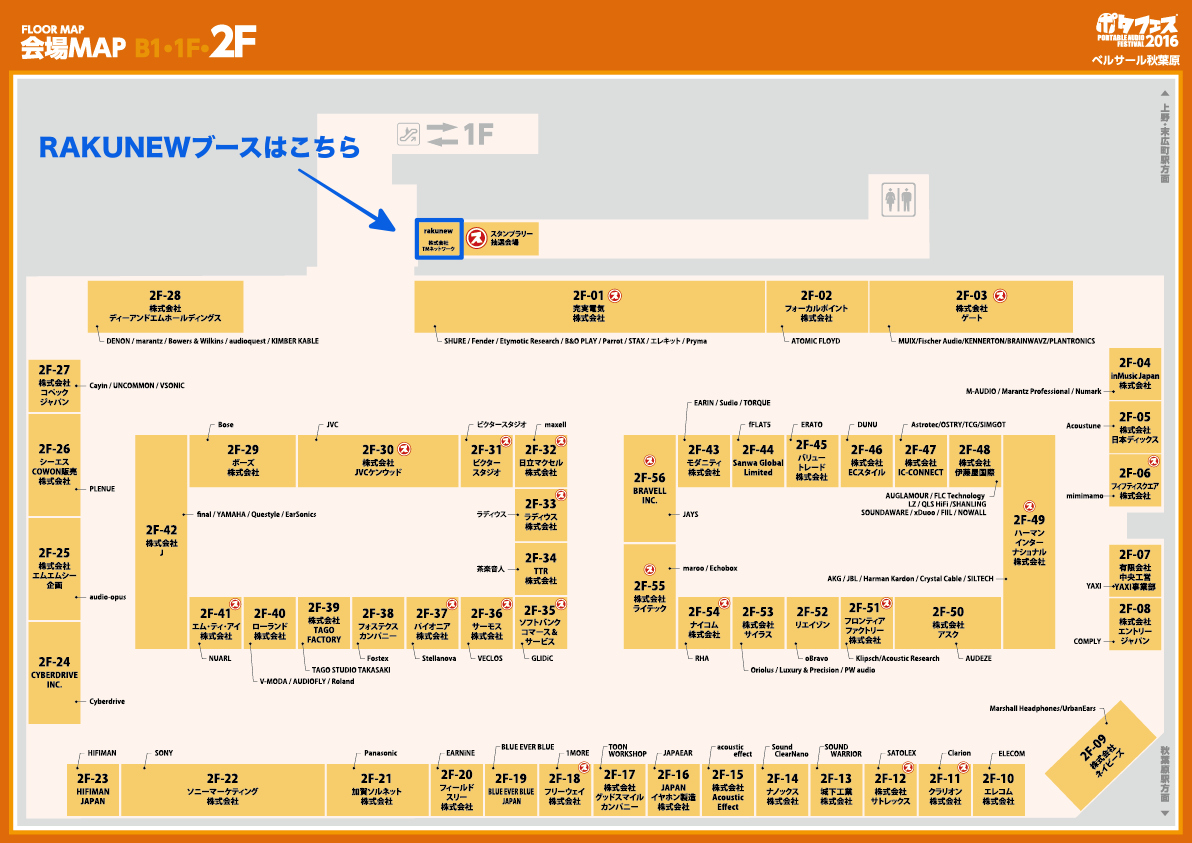
Task: Click the down arrow below 秋葉原駅方面
Action: [x=1164, y=813]
